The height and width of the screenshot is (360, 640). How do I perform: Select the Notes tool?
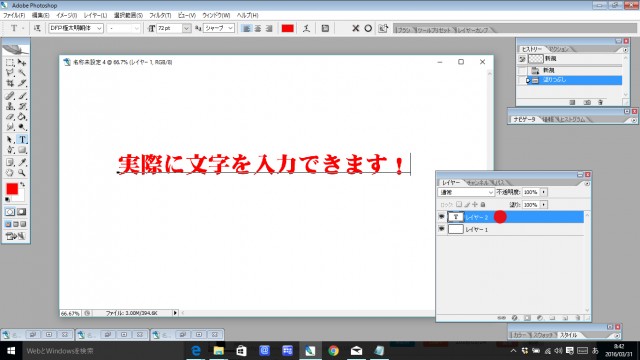pos(10,162)
